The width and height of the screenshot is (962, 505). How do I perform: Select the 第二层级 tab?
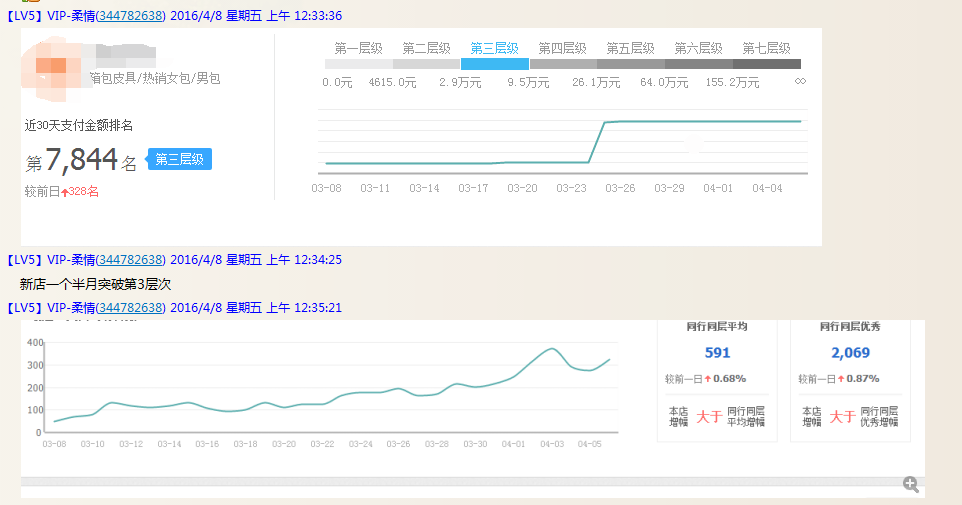click(x=426, y=48)
